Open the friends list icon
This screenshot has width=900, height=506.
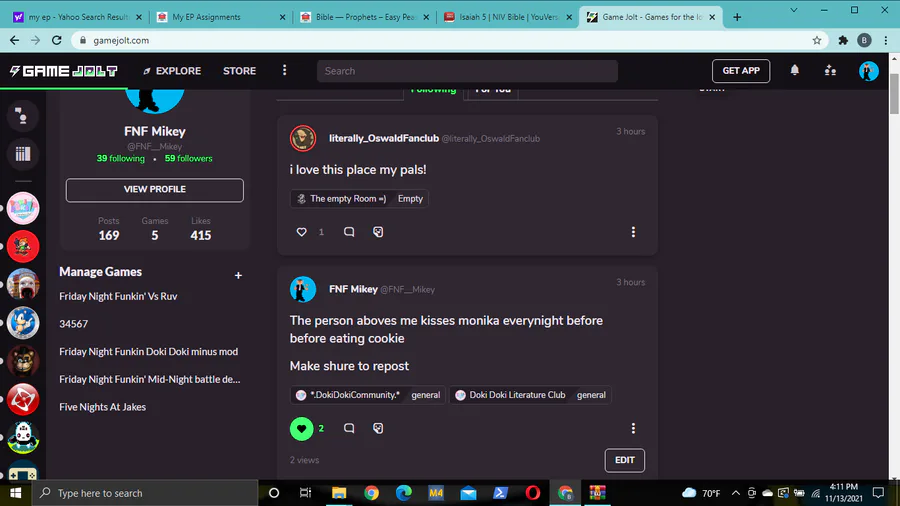click(x=830, y=71)
